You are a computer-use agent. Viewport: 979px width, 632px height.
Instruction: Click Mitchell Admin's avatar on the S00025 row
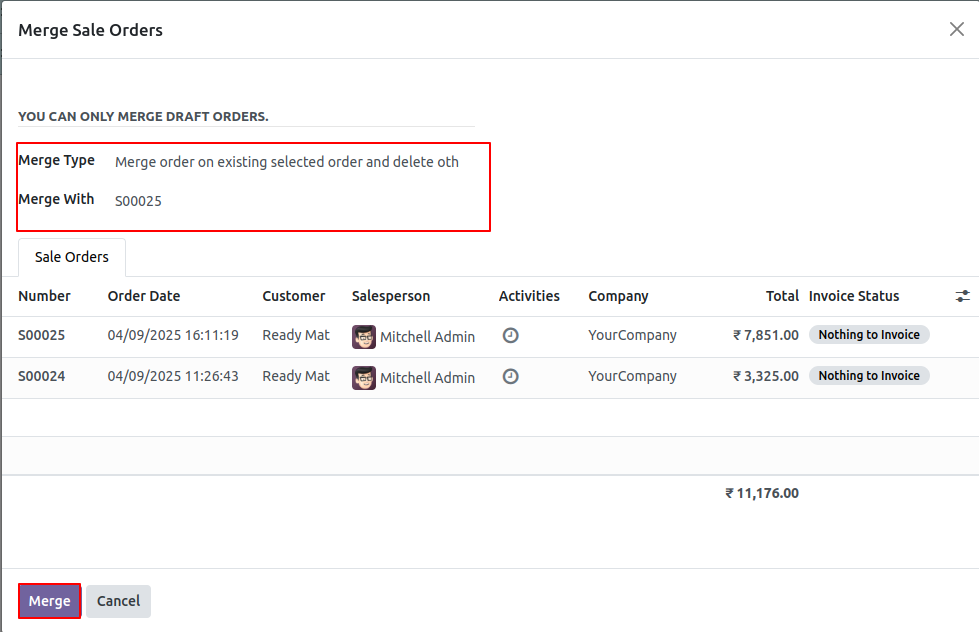pyautogui.click(x=363, y=336)
